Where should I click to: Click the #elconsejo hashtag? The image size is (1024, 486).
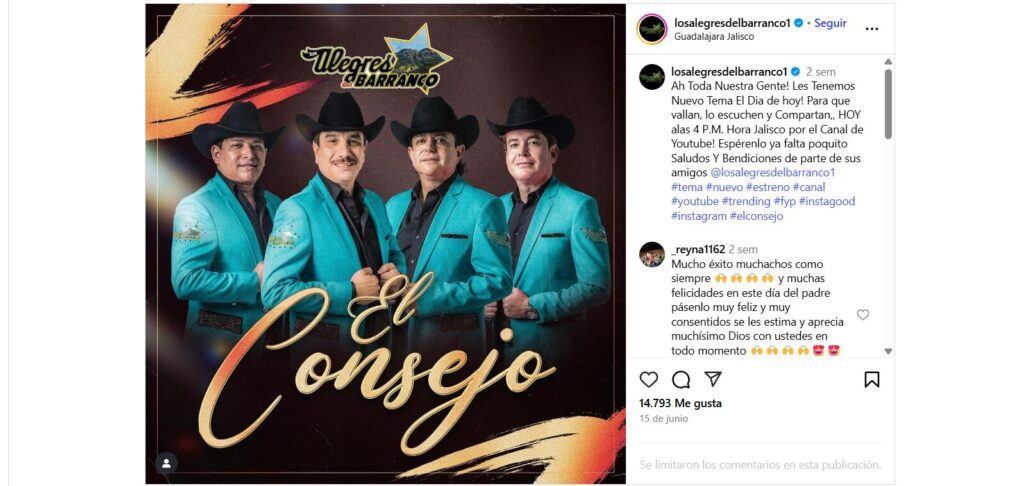[756, 216]
